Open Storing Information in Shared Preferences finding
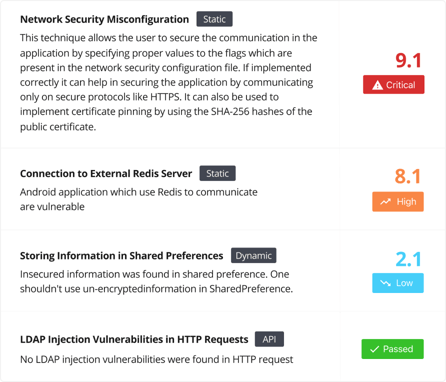Viewport: 446px width, 382px height. coord(121,256)
